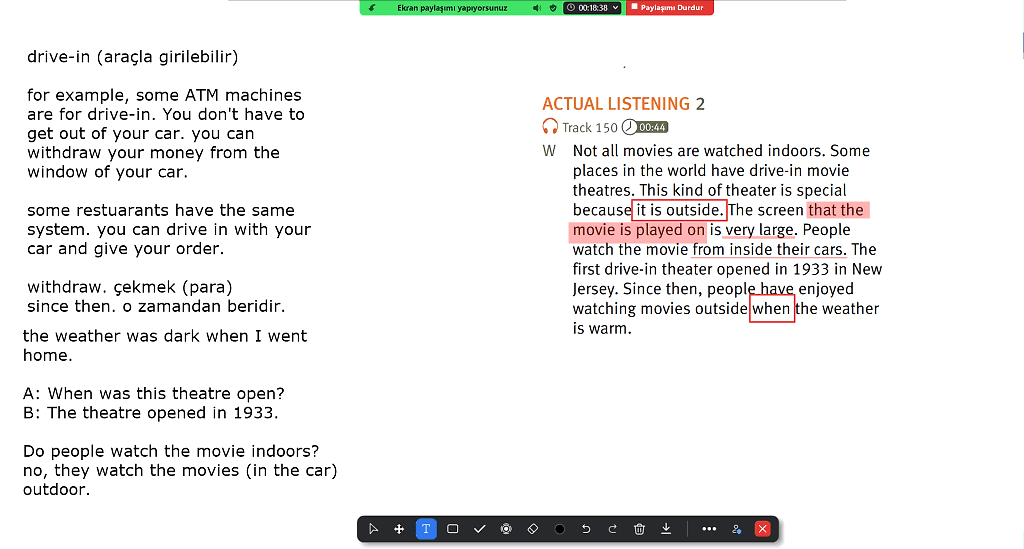Toggle the shared audio speaker icon
Screen dimensions: 1024x549
click(537, 7)
